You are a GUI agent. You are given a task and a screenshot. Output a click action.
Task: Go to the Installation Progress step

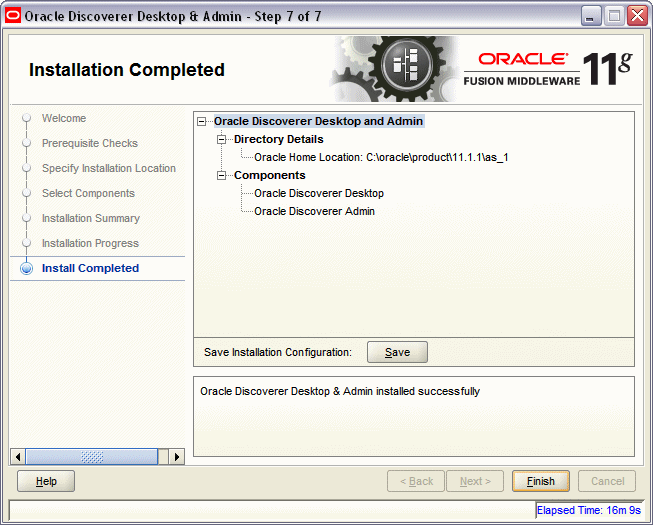tap(90, 243)
